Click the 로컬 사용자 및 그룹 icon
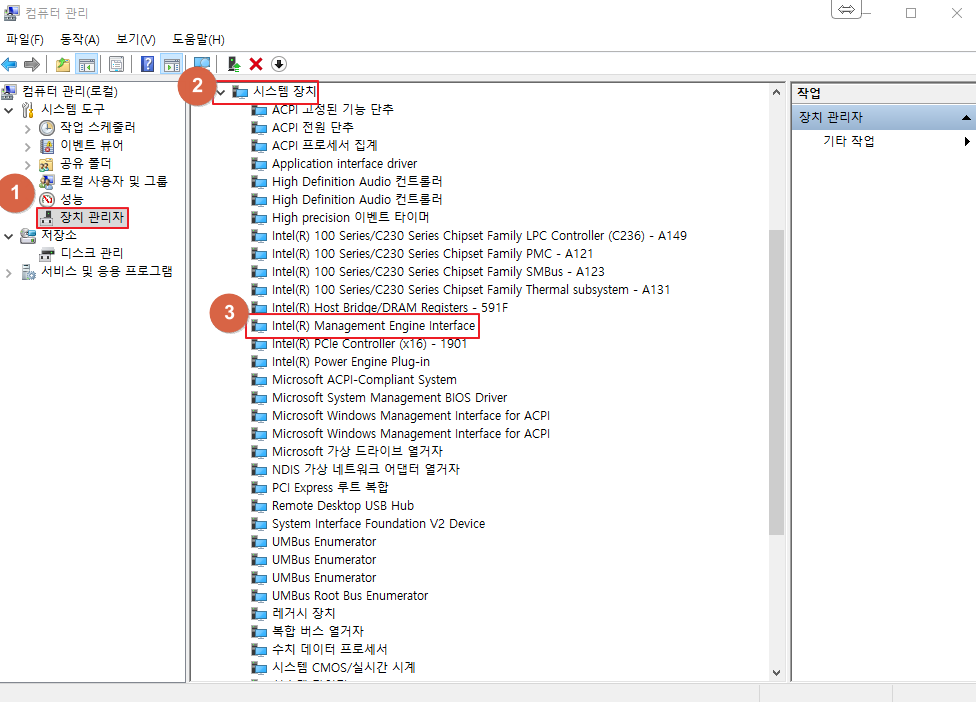The image size is (976, 702). (x=47, y=182)
